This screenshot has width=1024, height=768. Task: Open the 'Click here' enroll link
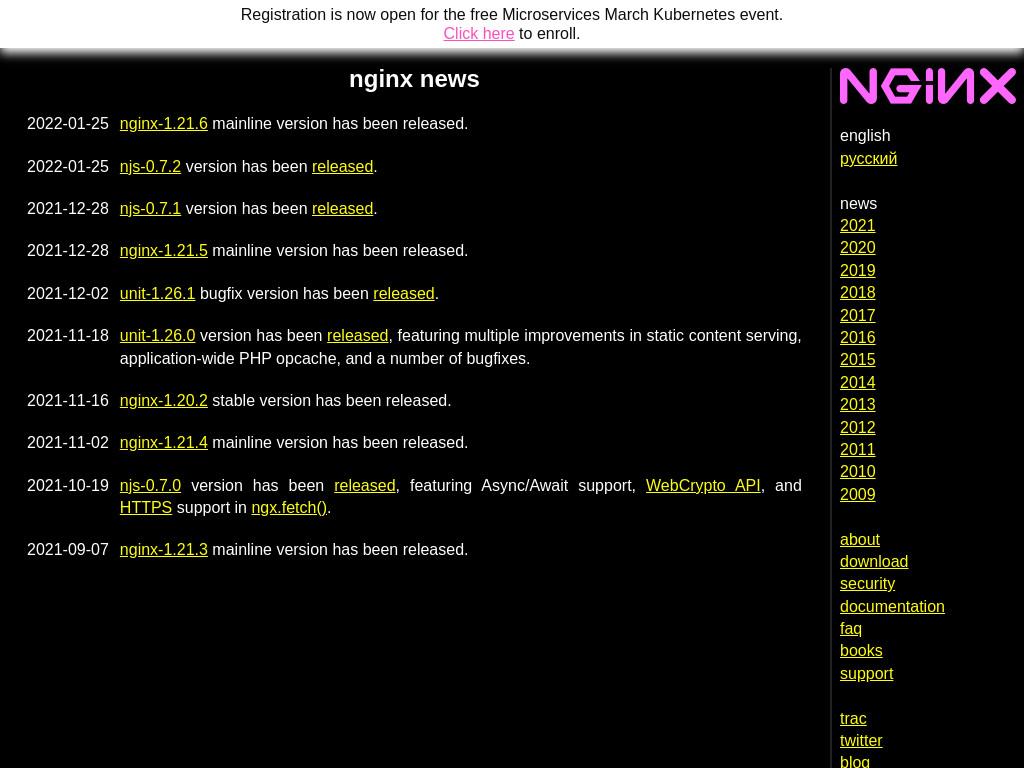[x=479, y=33]
